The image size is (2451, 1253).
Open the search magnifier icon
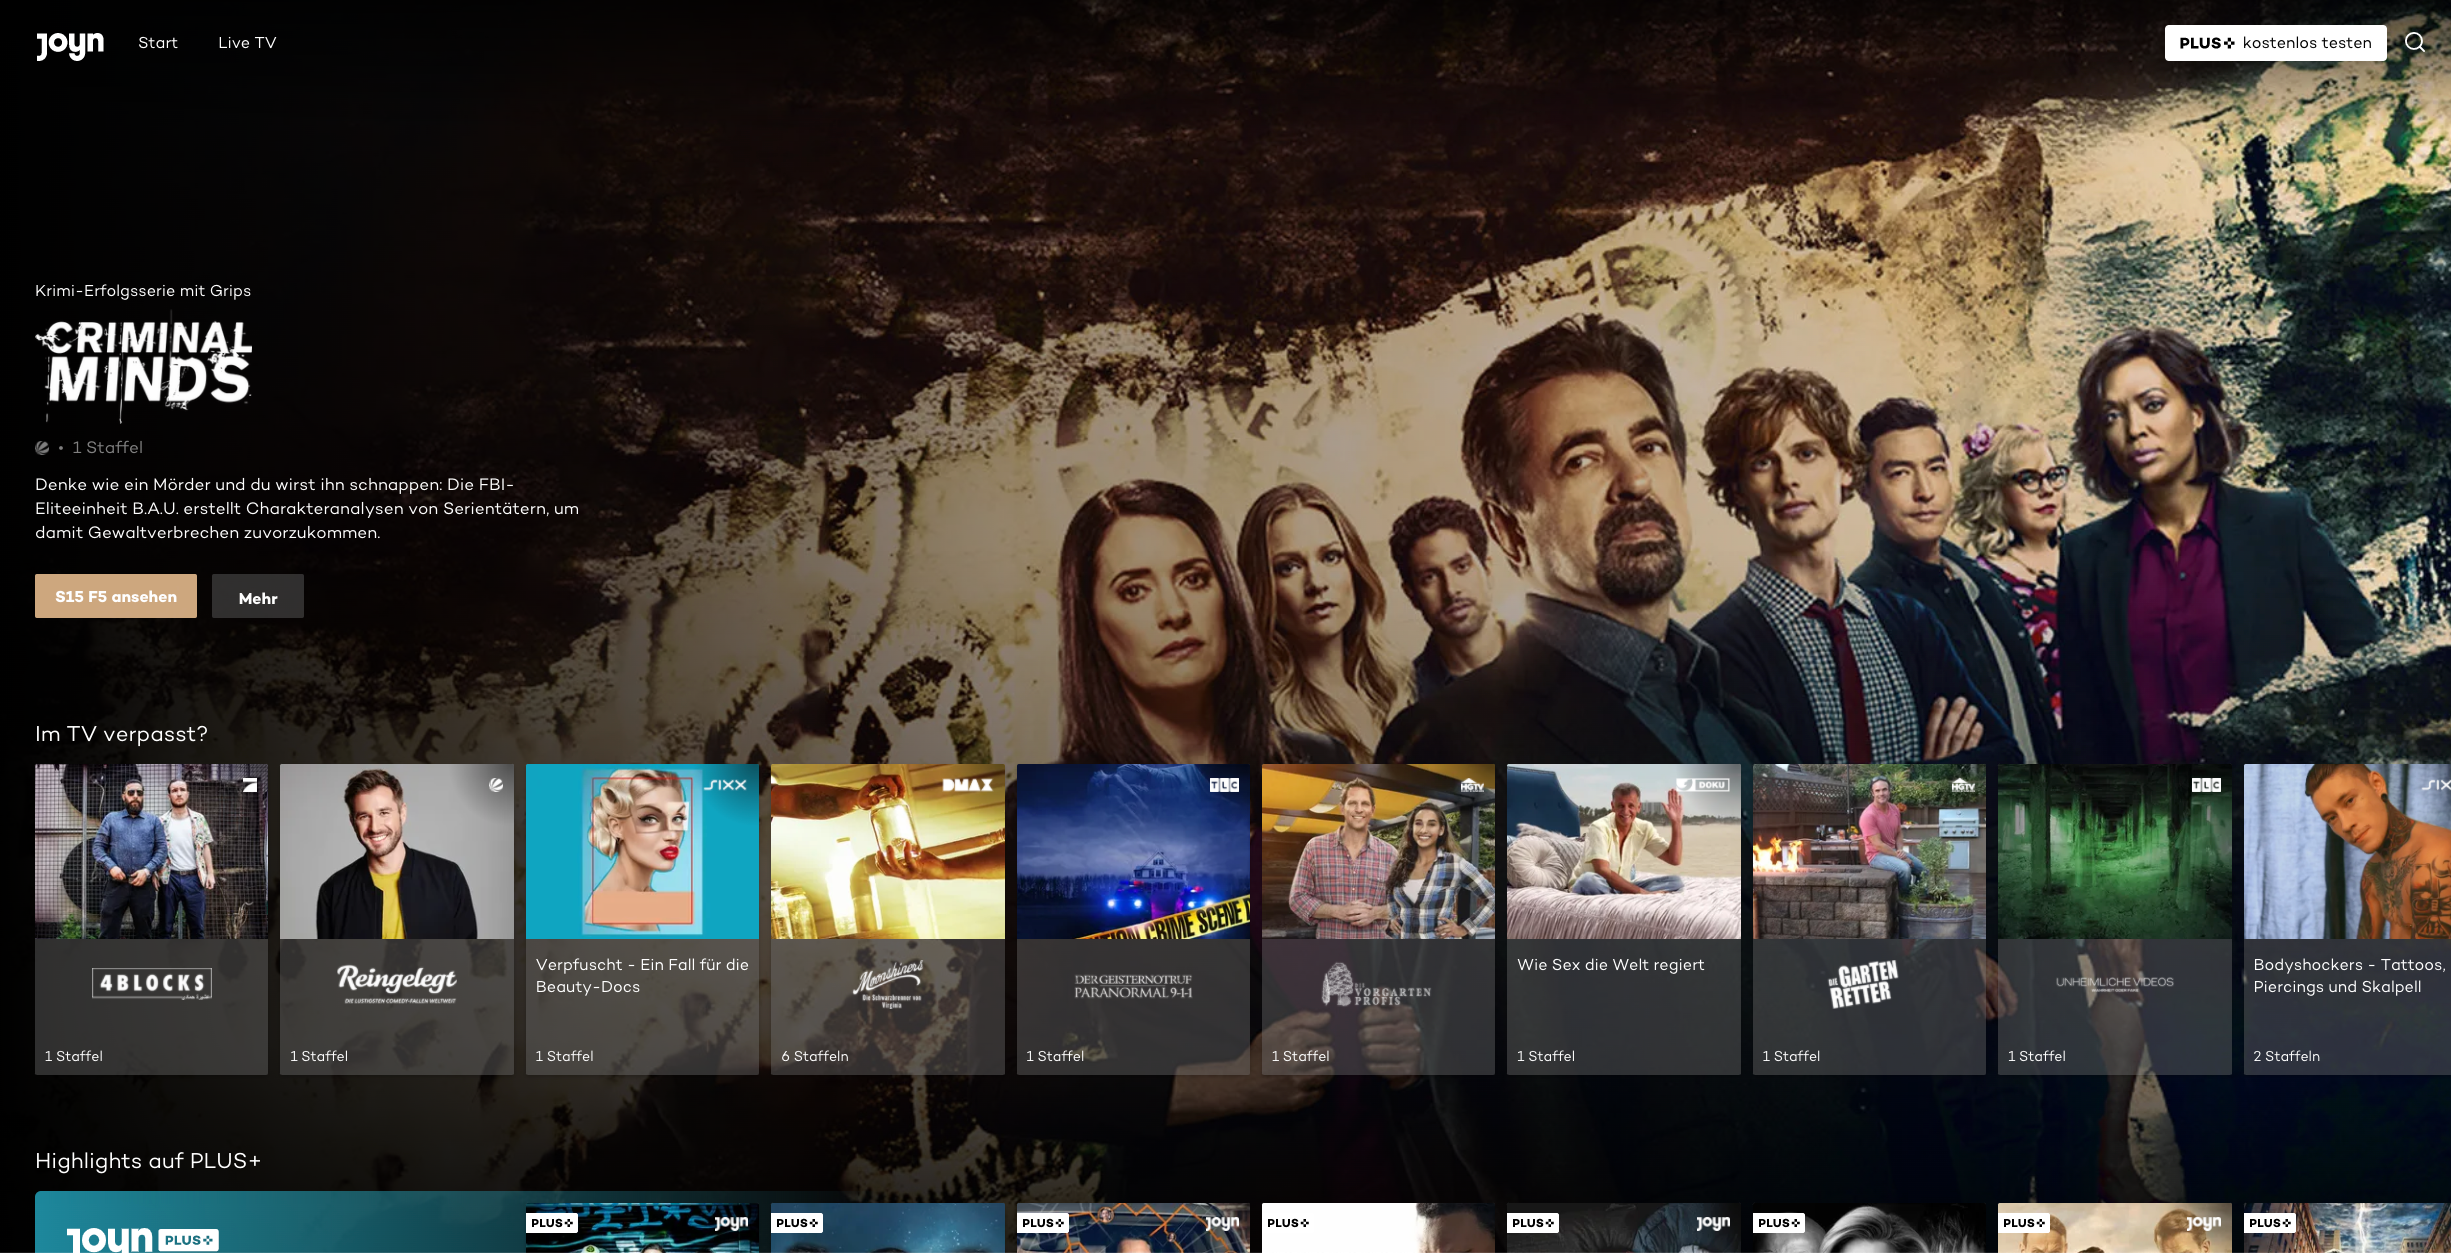click(x=2415, y=42)
